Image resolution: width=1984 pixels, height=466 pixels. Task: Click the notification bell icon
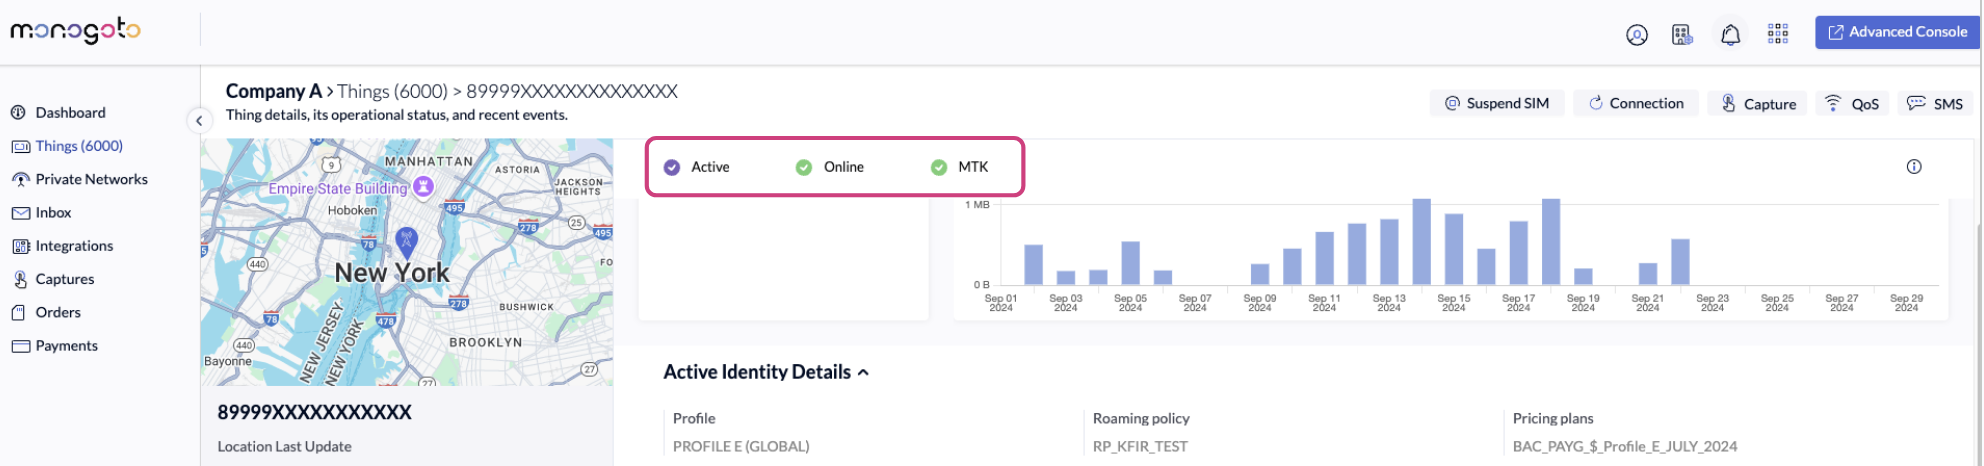[1730, 35]
